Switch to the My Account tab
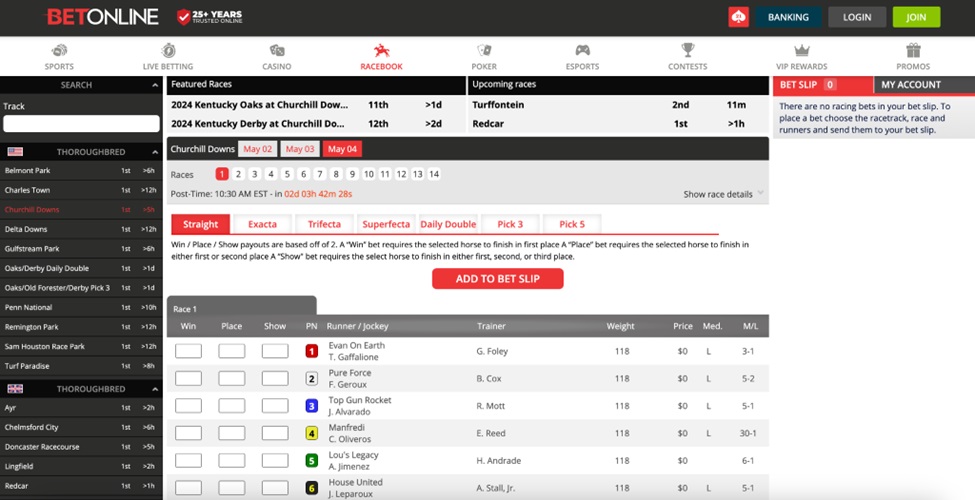The width and height of the screenshot is (975, 500). (x=910, y=85)
